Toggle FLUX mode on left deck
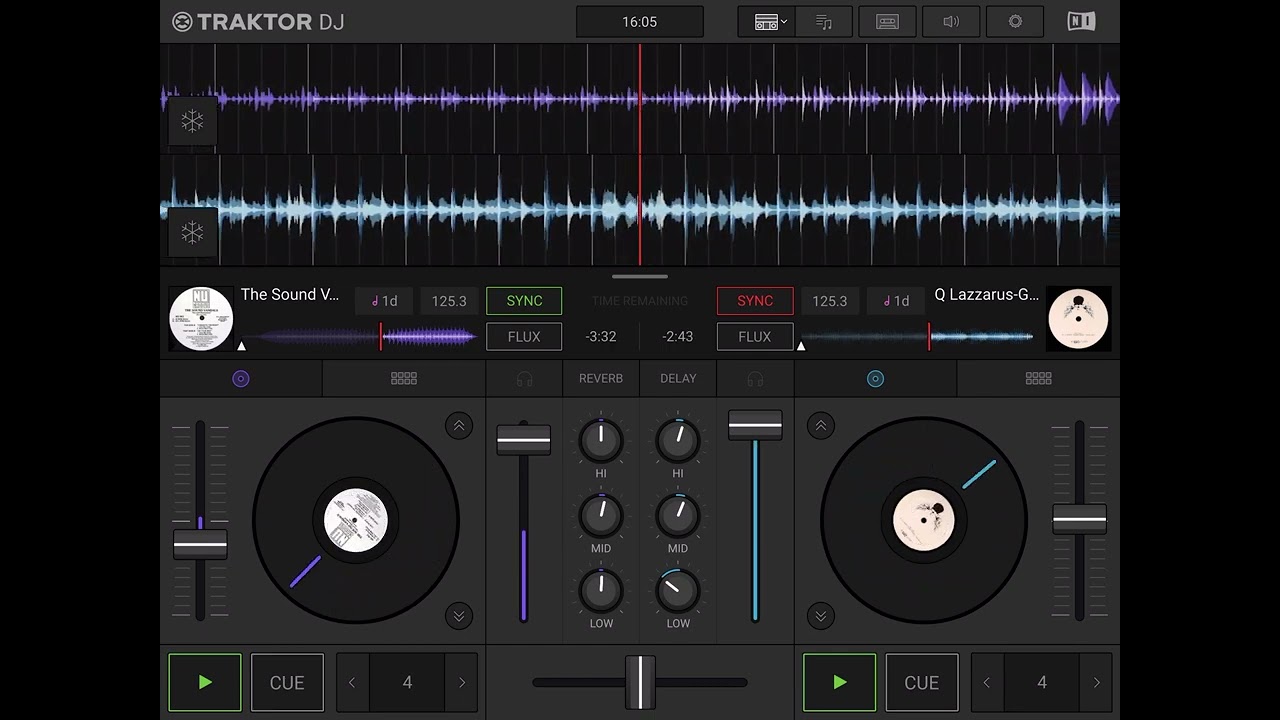The height and width of the screenshot is (720, 1280). pos(524,337)
